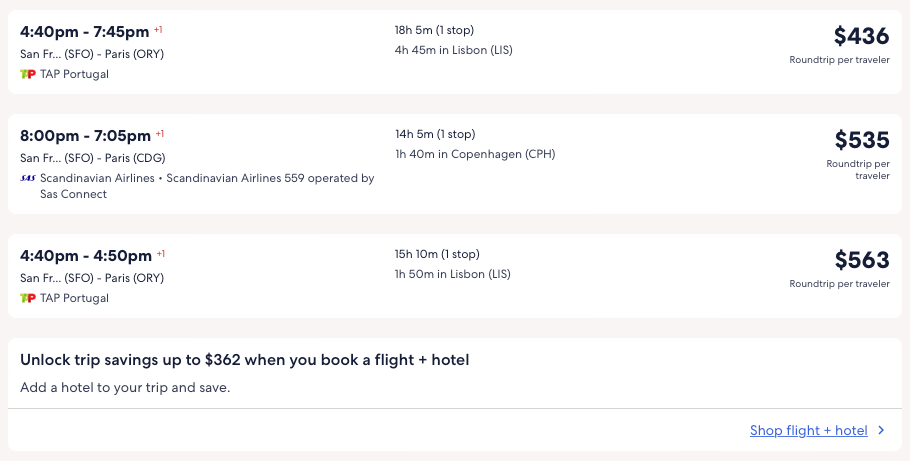Click the 15h 10m (1 stop) duration

point(437,254)
